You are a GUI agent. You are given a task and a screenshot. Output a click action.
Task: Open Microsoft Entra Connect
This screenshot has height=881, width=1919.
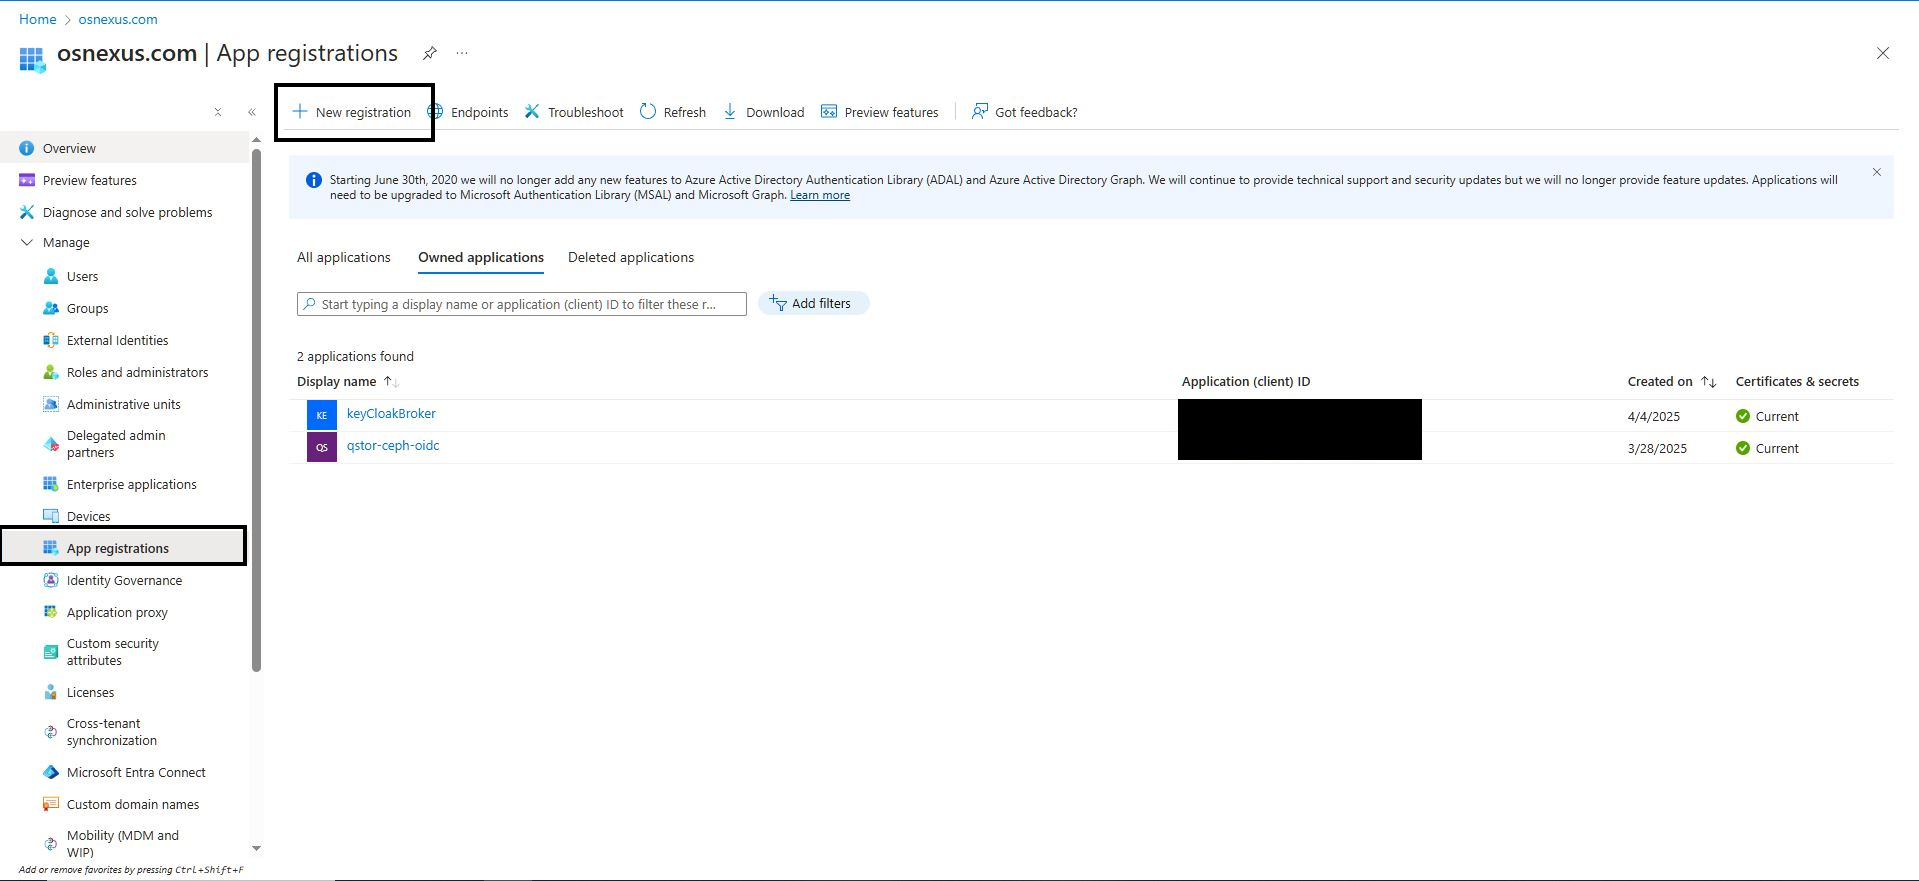coord(124,772)
